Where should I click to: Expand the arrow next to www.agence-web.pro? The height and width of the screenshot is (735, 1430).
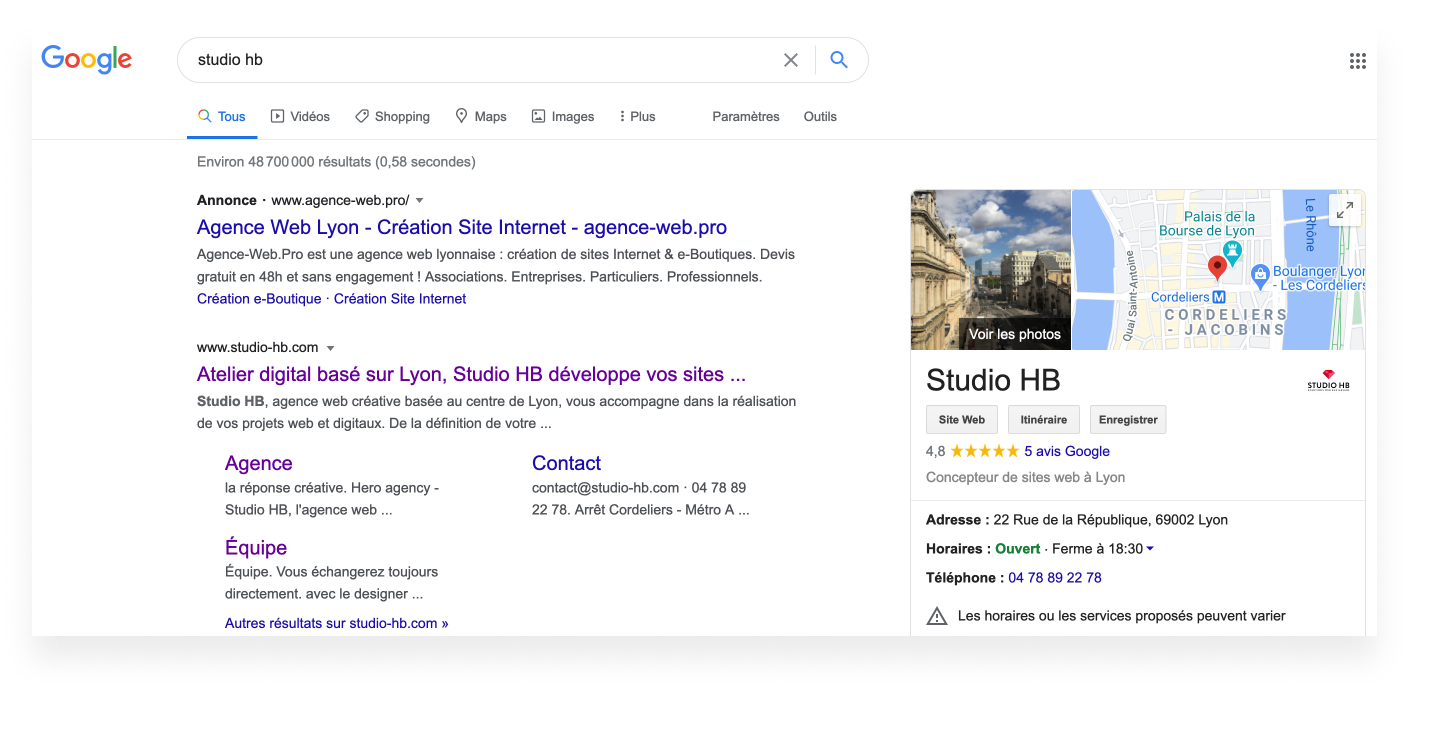click(x=420, y=201)
